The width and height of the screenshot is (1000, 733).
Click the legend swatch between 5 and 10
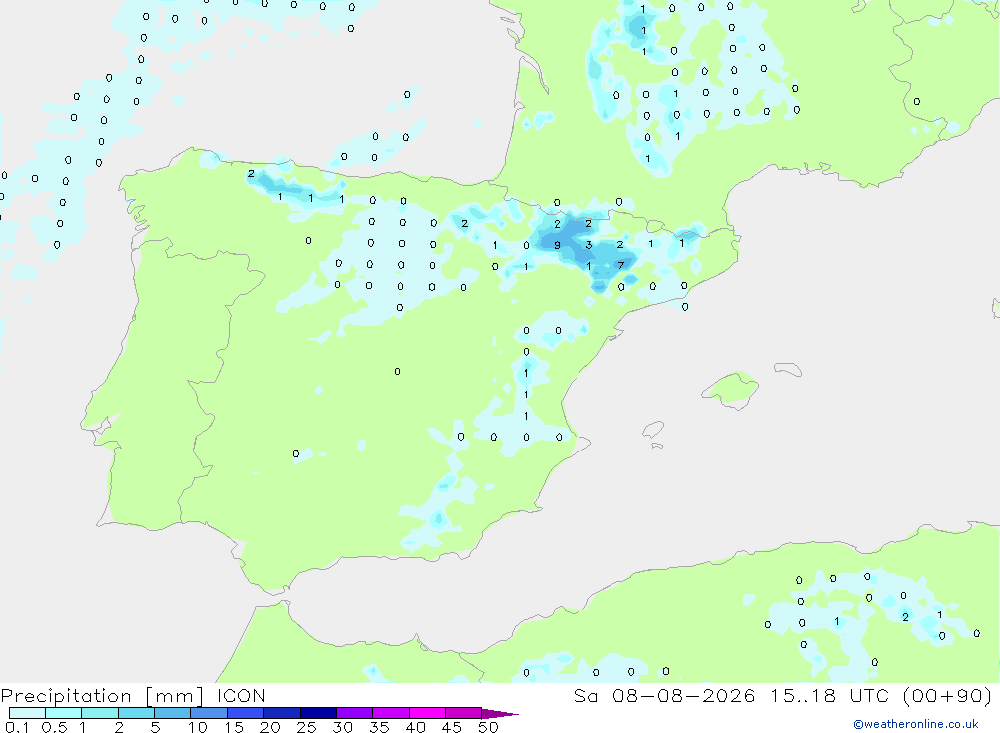pyautogui.click(x=172, y=713)
